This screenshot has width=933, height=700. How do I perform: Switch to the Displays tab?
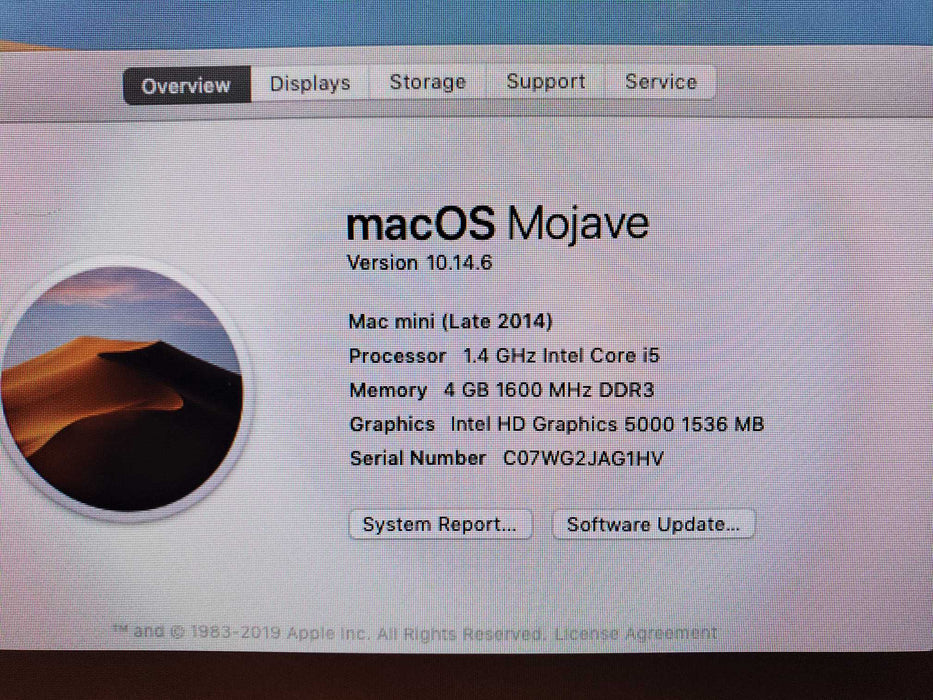click(309, 83)
